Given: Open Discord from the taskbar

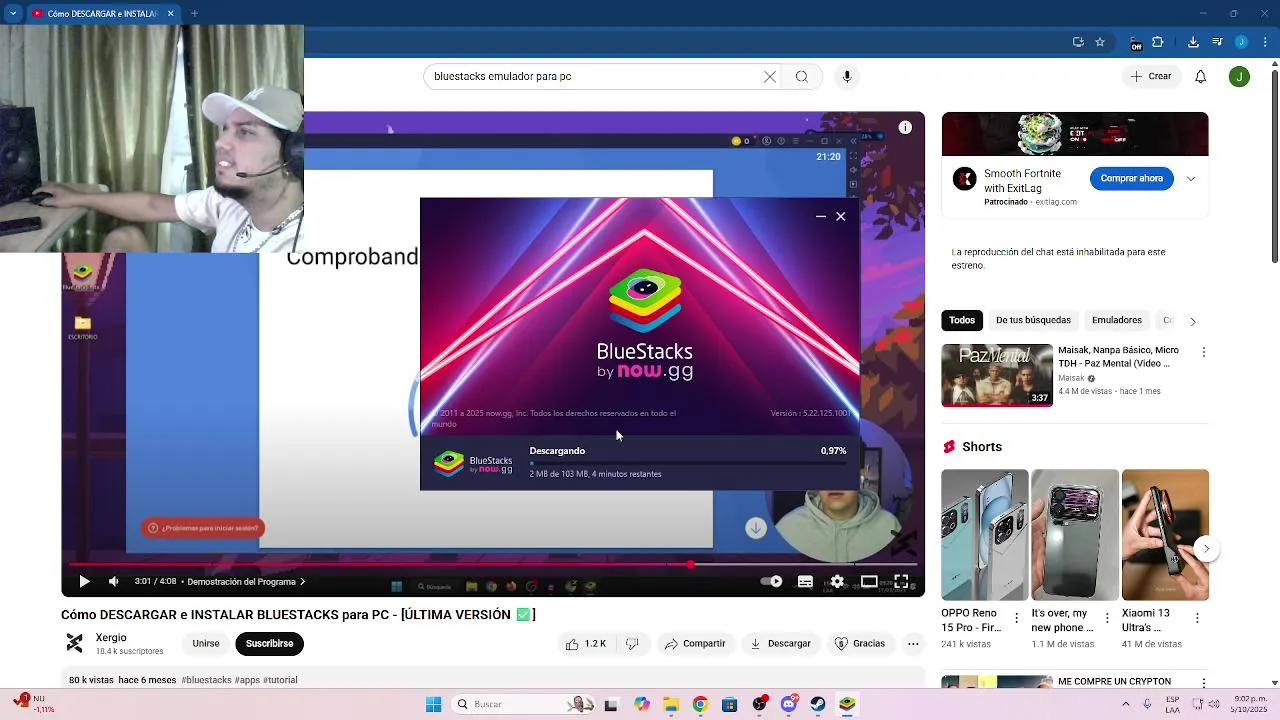Looking at the screenshot, I should point(789,704).
